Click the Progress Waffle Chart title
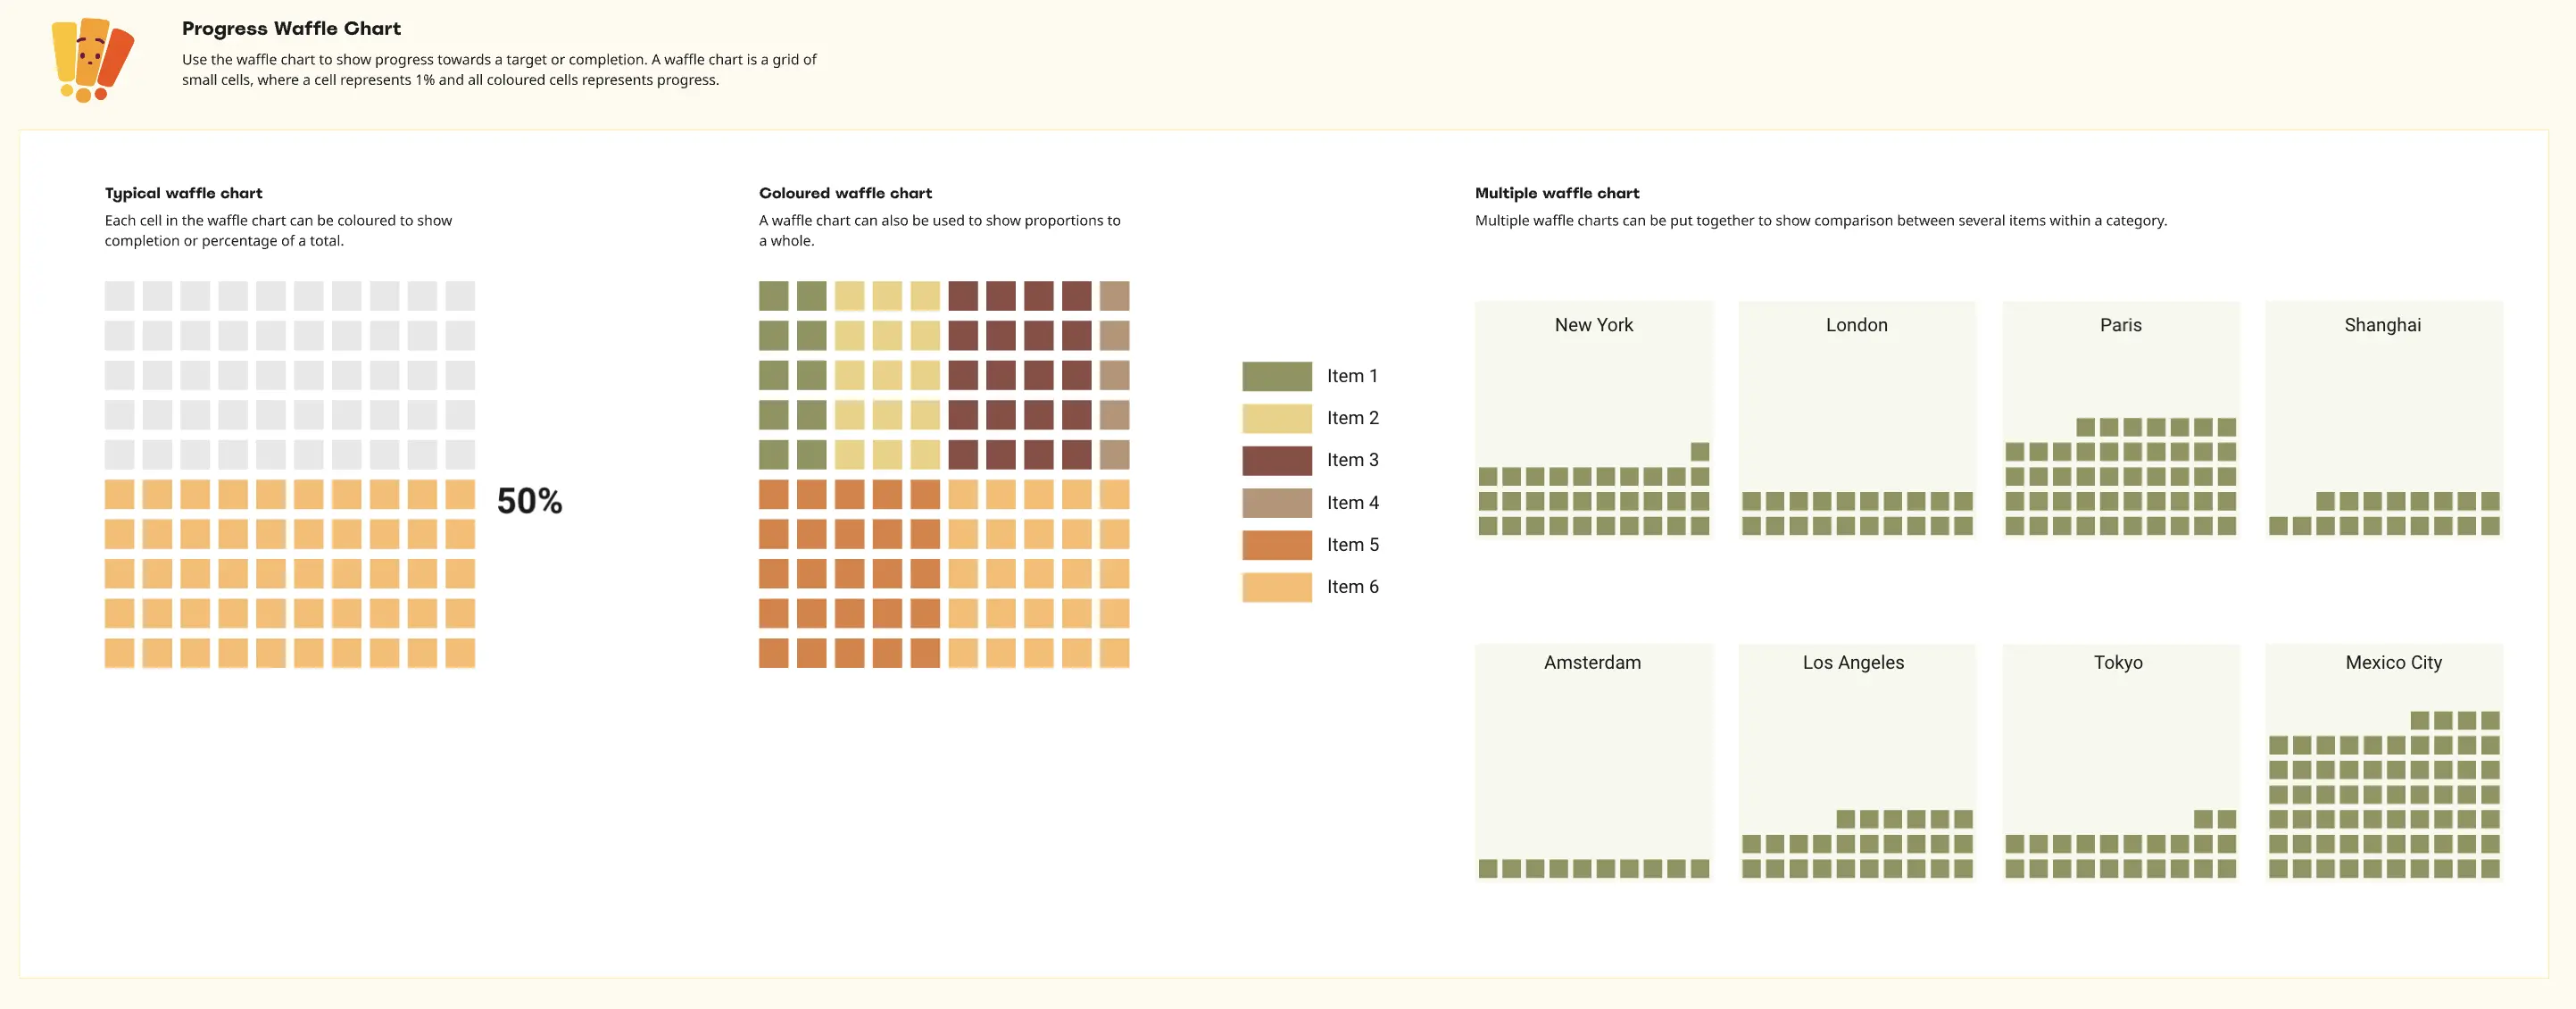The height and width of the screenshot is (1009, 2576). 291,29
